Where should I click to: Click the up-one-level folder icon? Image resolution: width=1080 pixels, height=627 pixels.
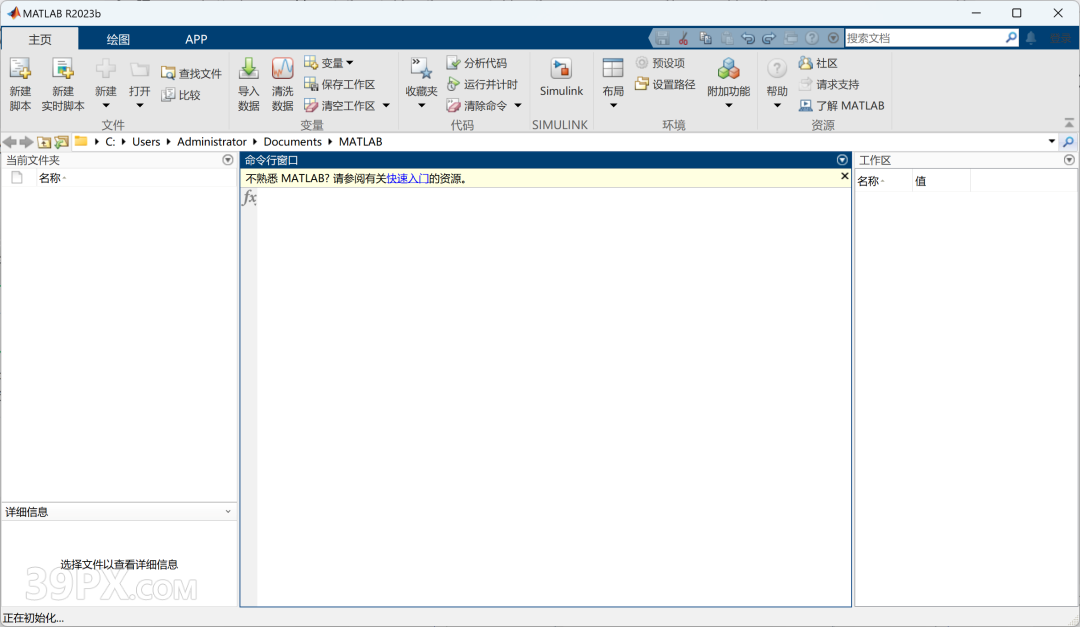(44, 142)
